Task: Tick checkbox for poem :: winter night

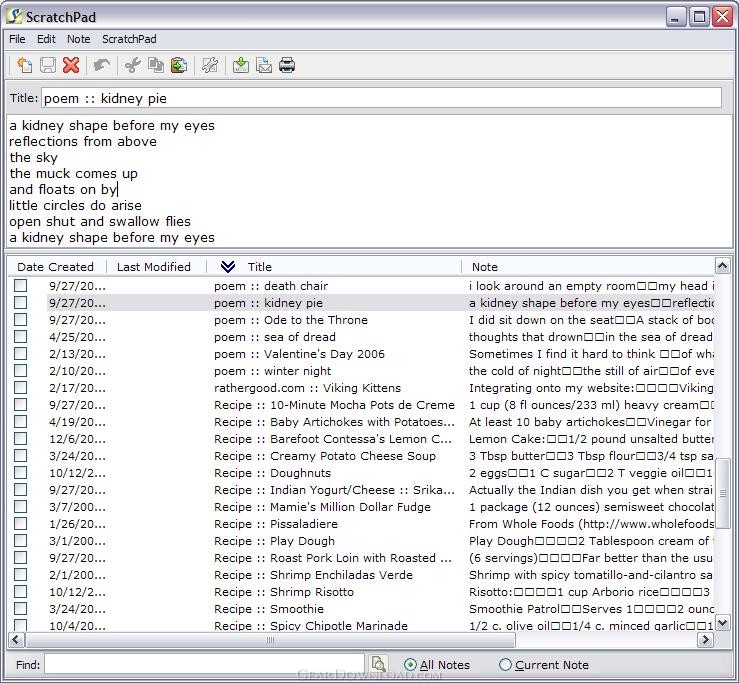Action: coord(20,370)
